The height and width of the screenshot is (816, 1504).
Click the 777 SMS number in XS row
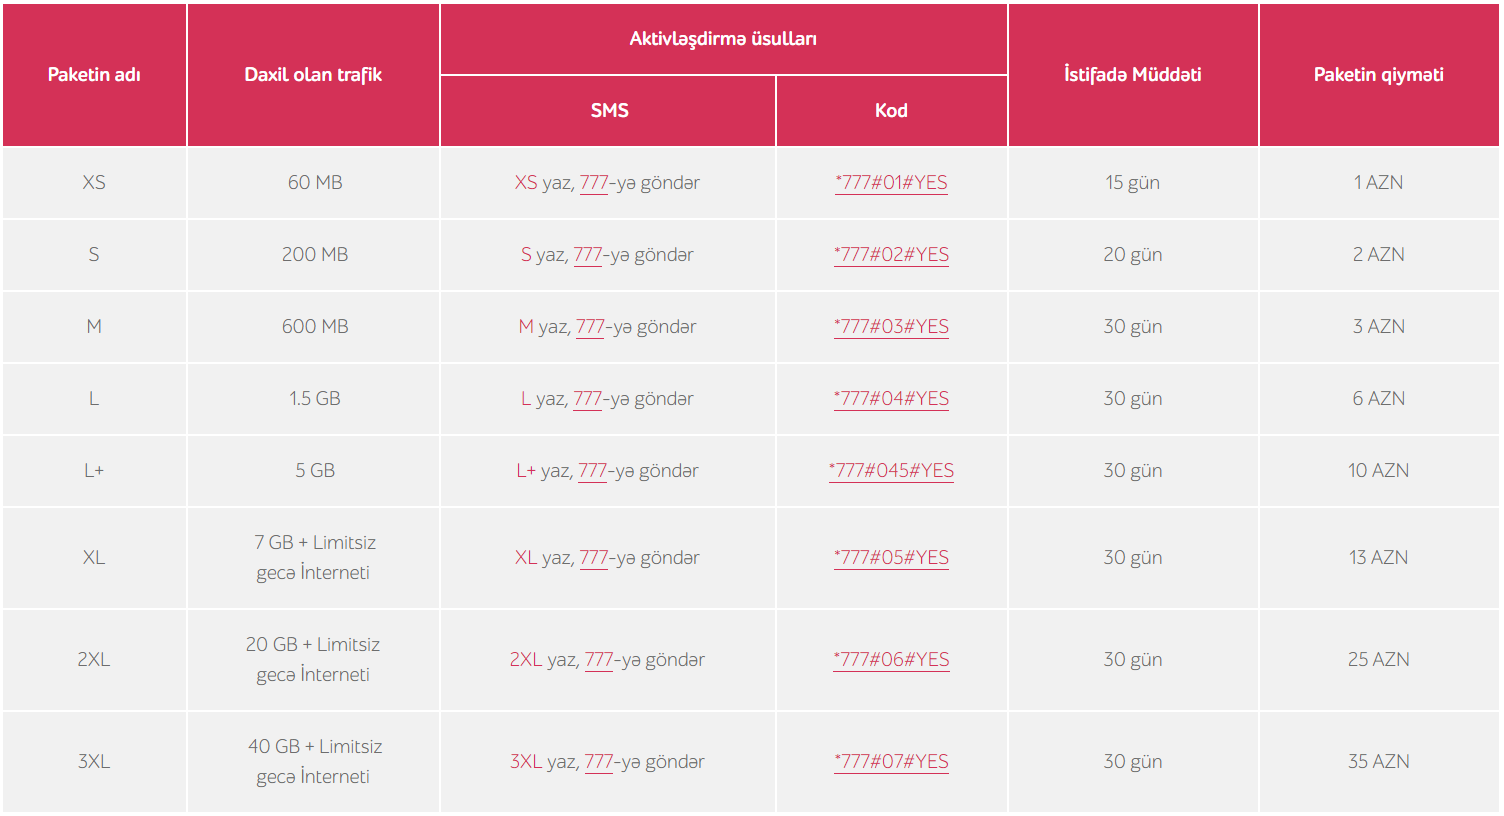594,183
